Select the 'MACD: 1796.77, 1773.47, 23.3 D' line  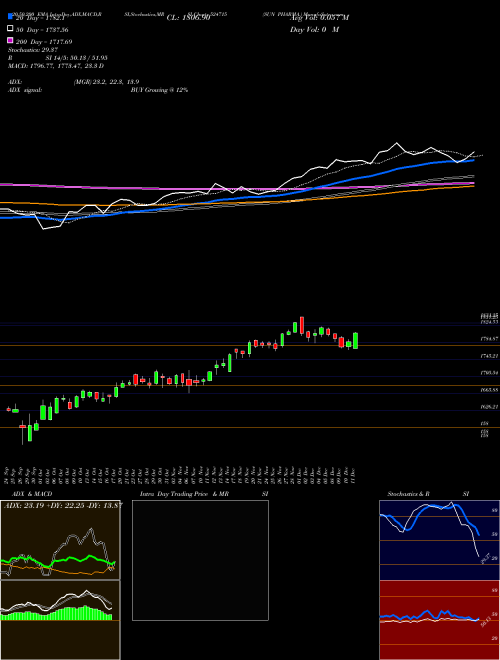coord(56,66)
